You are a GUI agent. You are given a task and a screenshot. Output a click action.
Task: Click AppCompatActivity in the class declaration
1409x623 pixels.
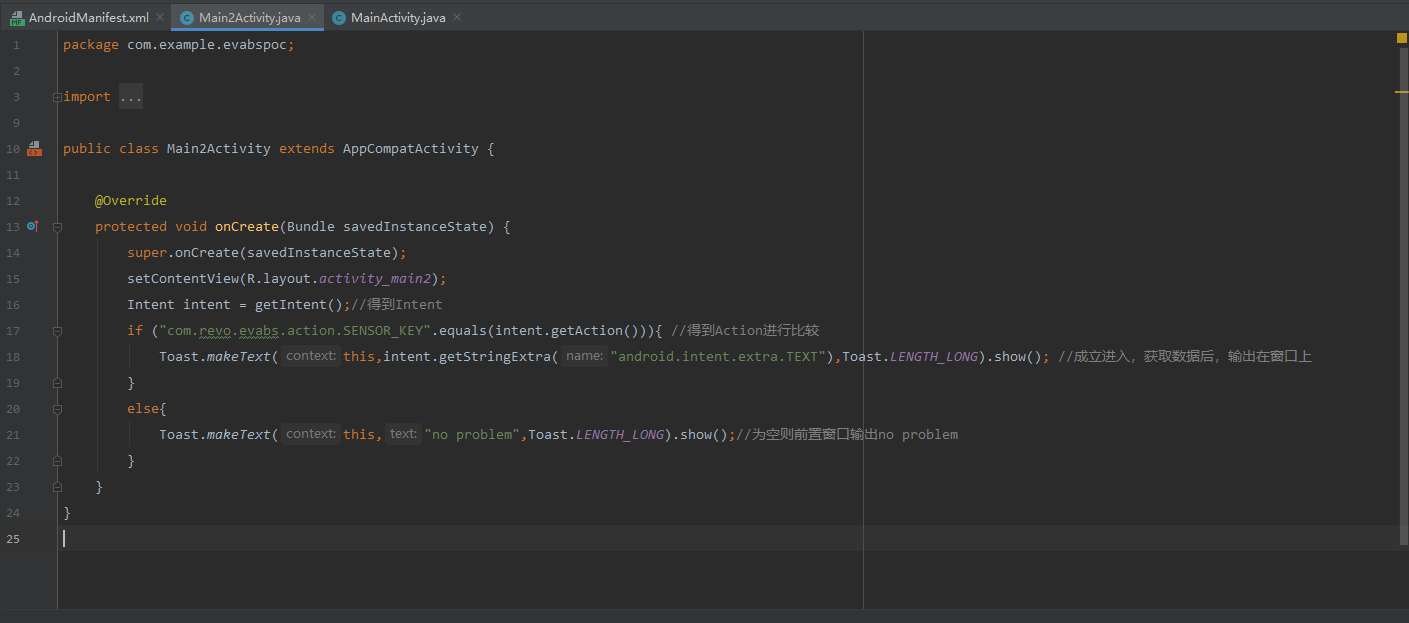[x=410, y=149]
